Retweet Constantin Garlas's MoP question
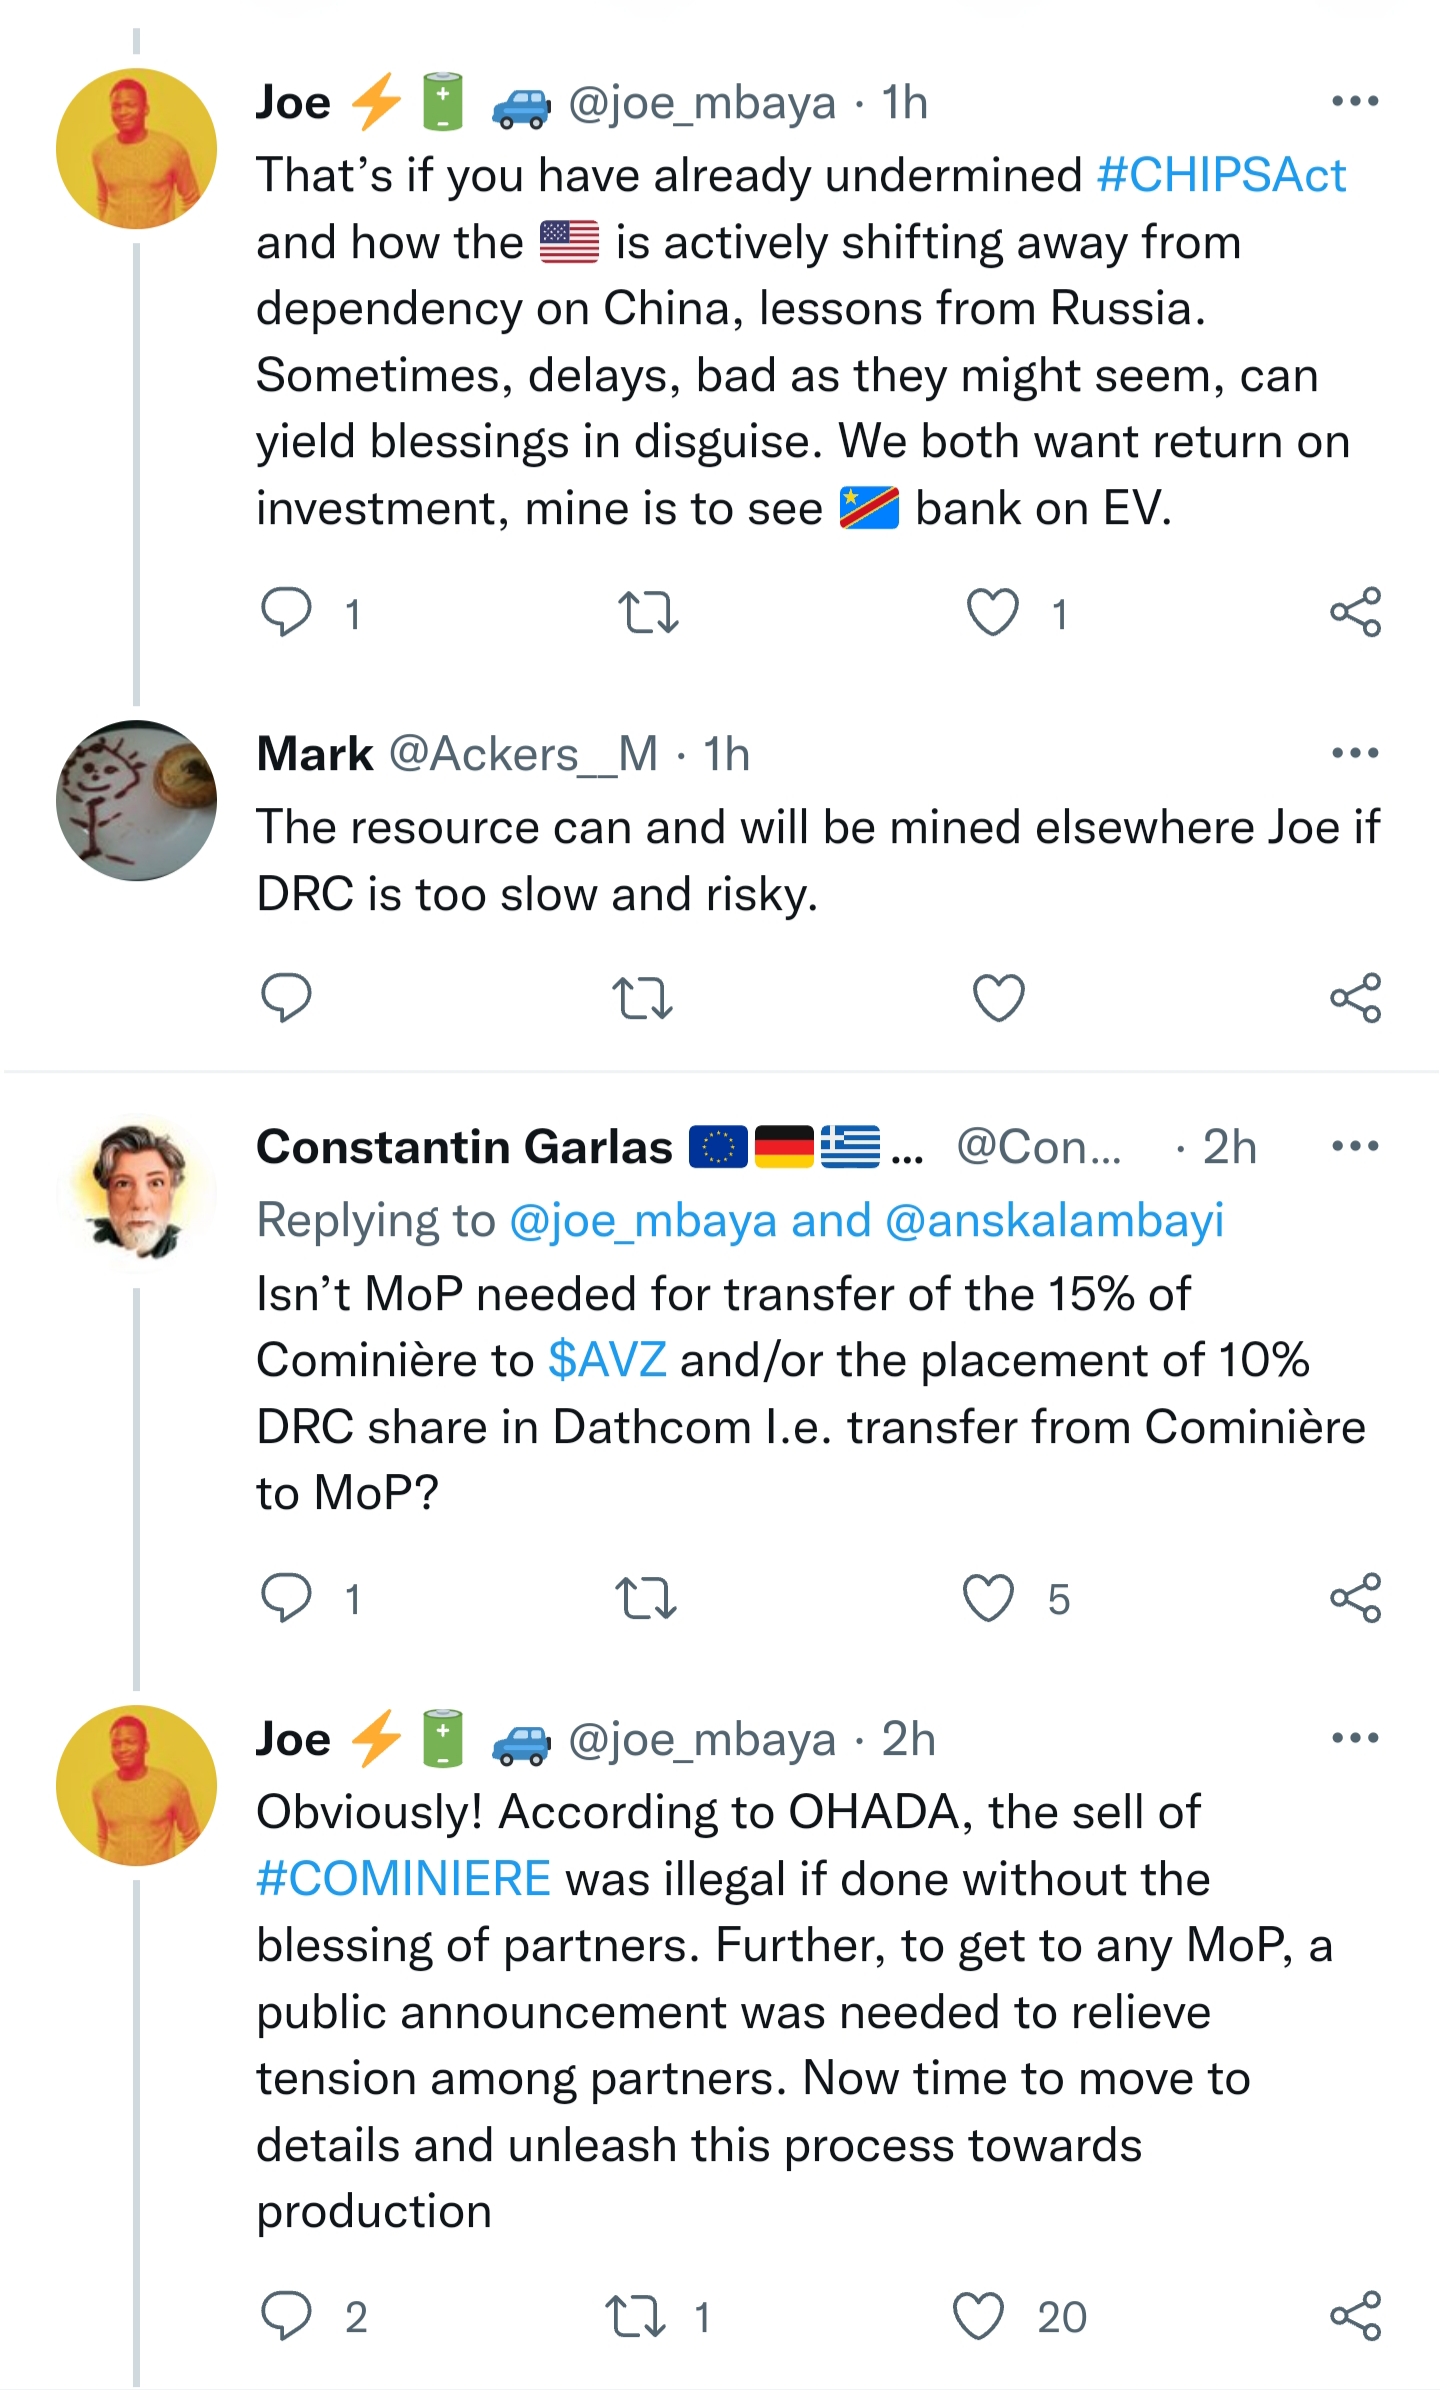This screenshot has height=2390, width=1440. coord(646,1597)
